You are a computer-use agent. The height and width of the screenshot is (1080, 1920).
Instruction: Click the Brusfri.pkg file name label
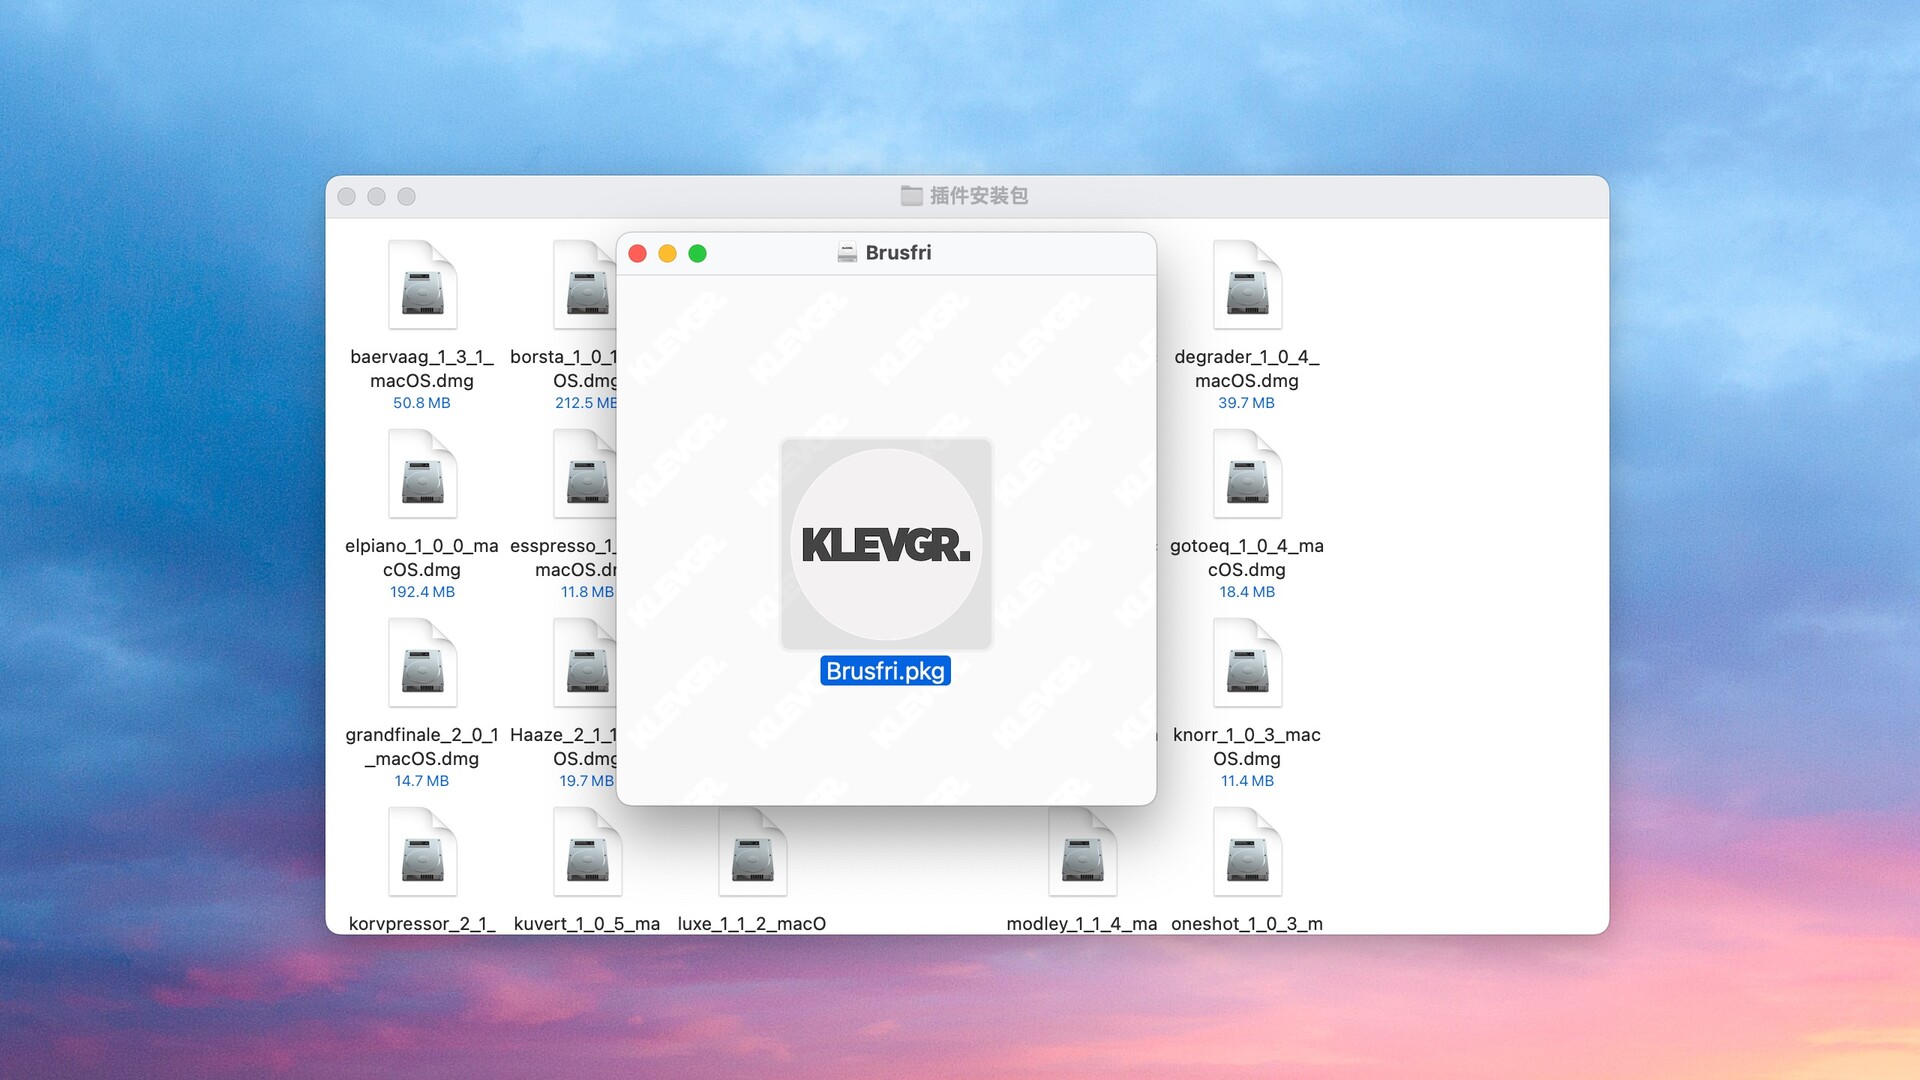pos(885,671)
